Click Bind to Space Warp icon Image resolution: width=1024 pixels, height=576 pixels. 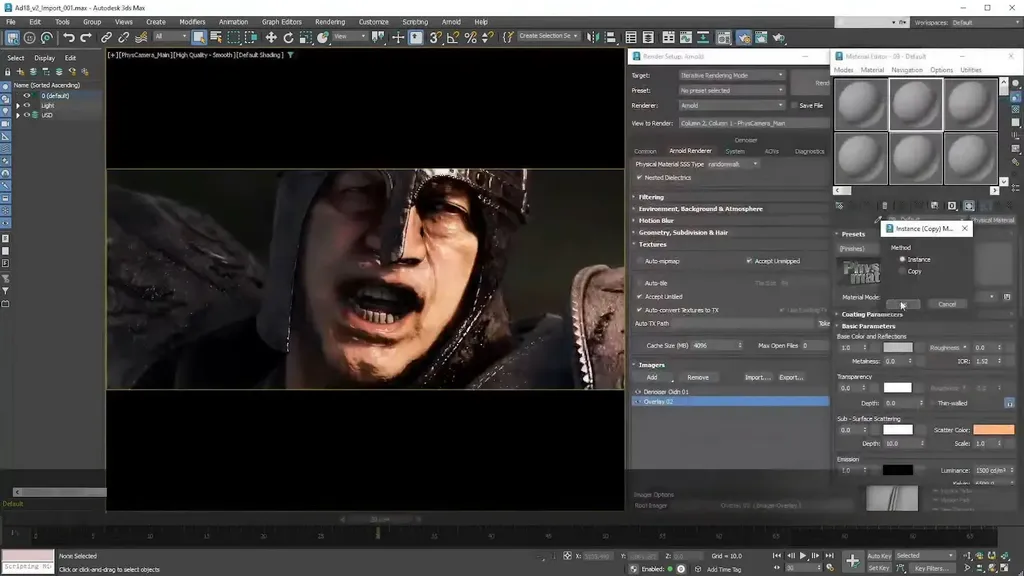[x=140, y=38]
